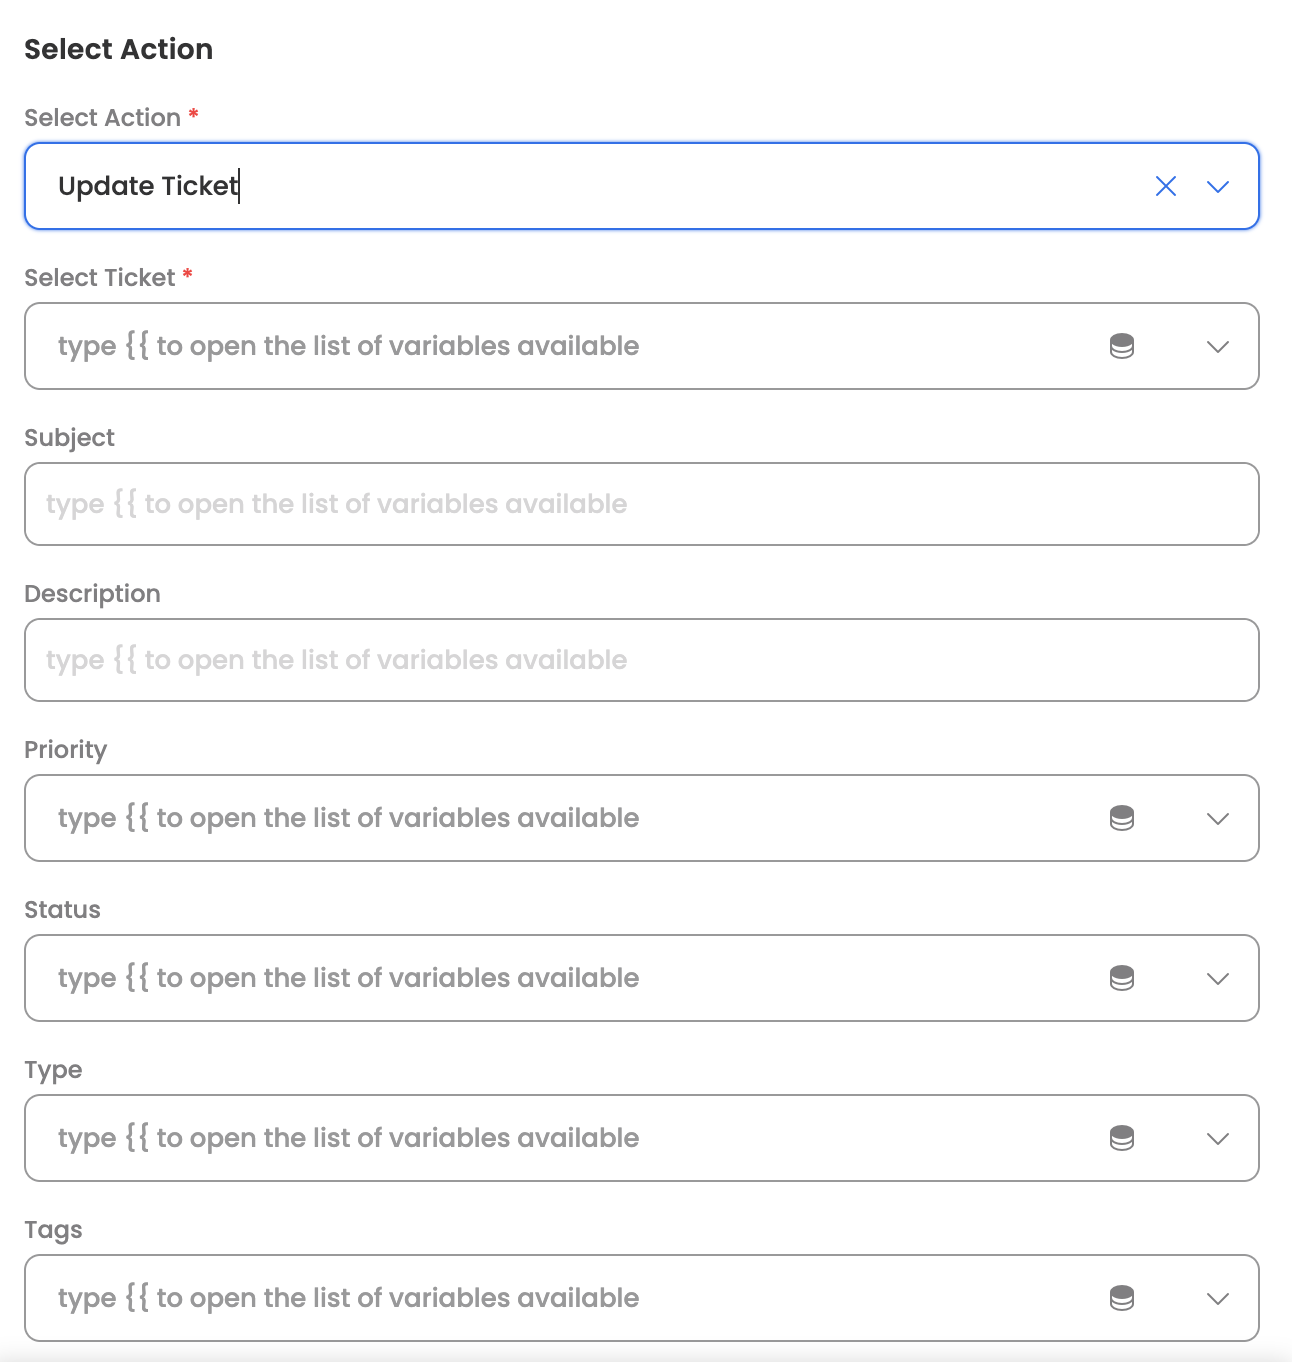Click the Tags field placeholder text
Viewport: 1292px width, 1362px height.
pyautogui.click(x=348, y=1298)
